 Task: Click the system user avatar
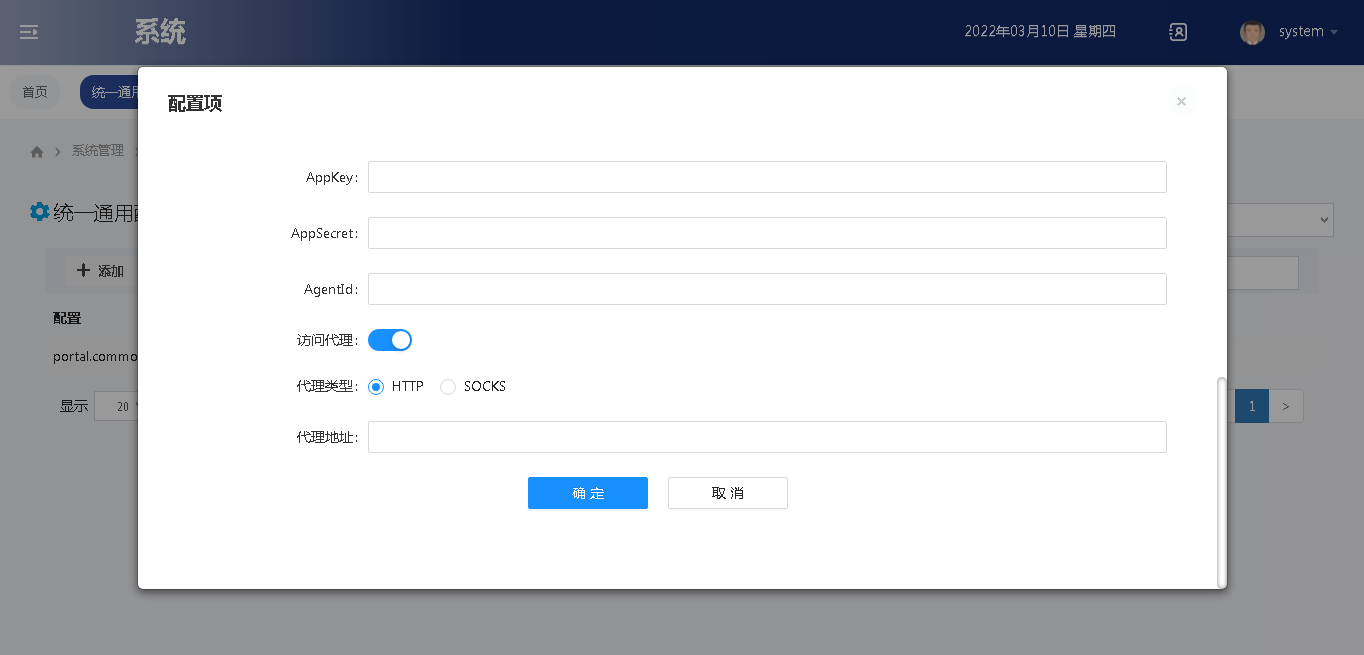tap(1252, 32)
